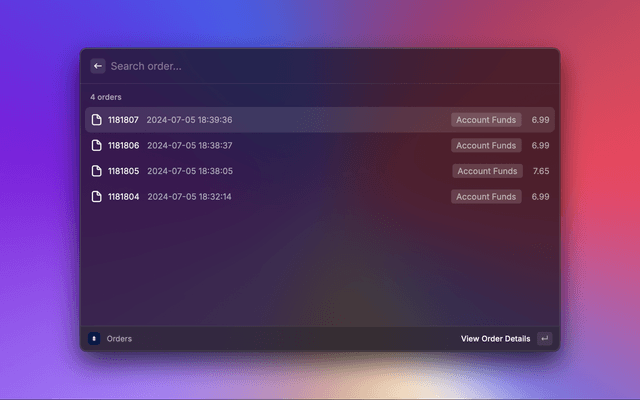Click the Search order input field
Viewport: 640px width, 400px height.
pyautogui.click(x=300, y=66)
